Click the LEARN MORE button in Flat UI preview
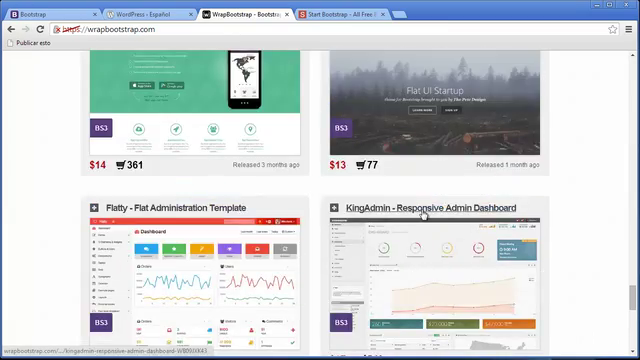Viewport: 640px width, 360px height. coord(422,110)
